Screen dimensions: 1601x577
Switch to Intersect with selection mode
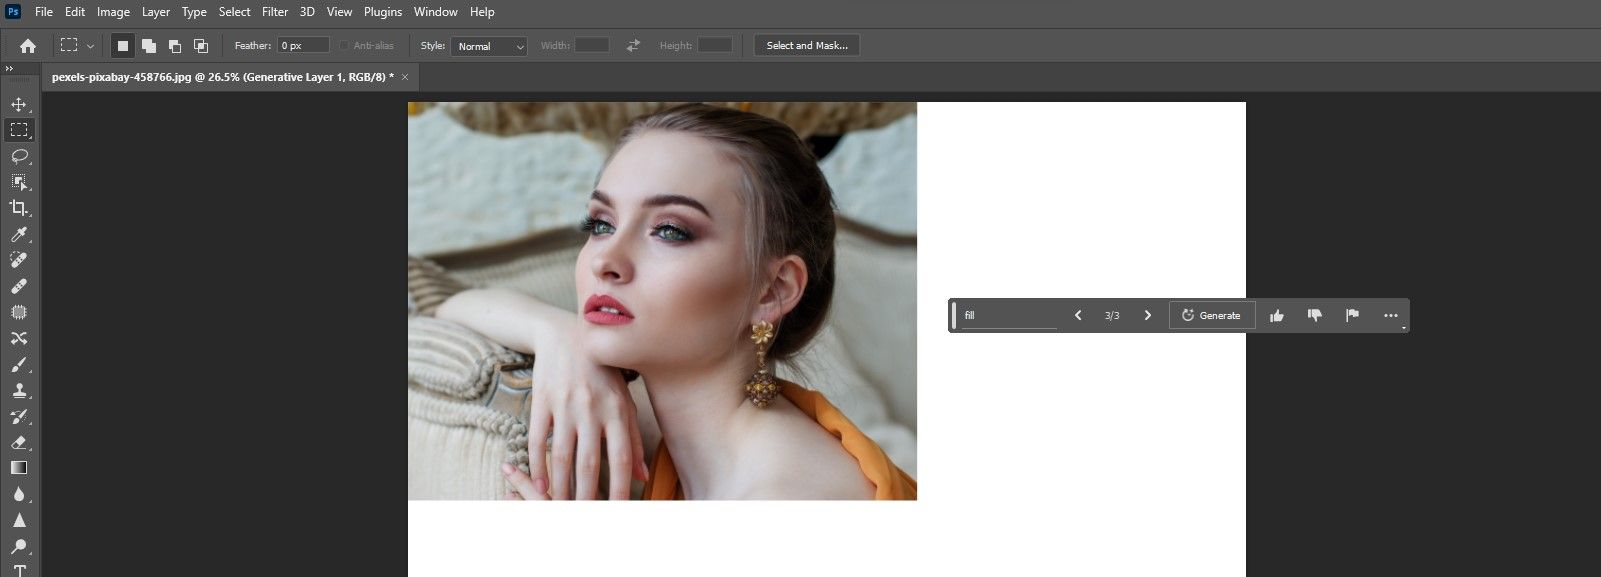click(201, 46)
